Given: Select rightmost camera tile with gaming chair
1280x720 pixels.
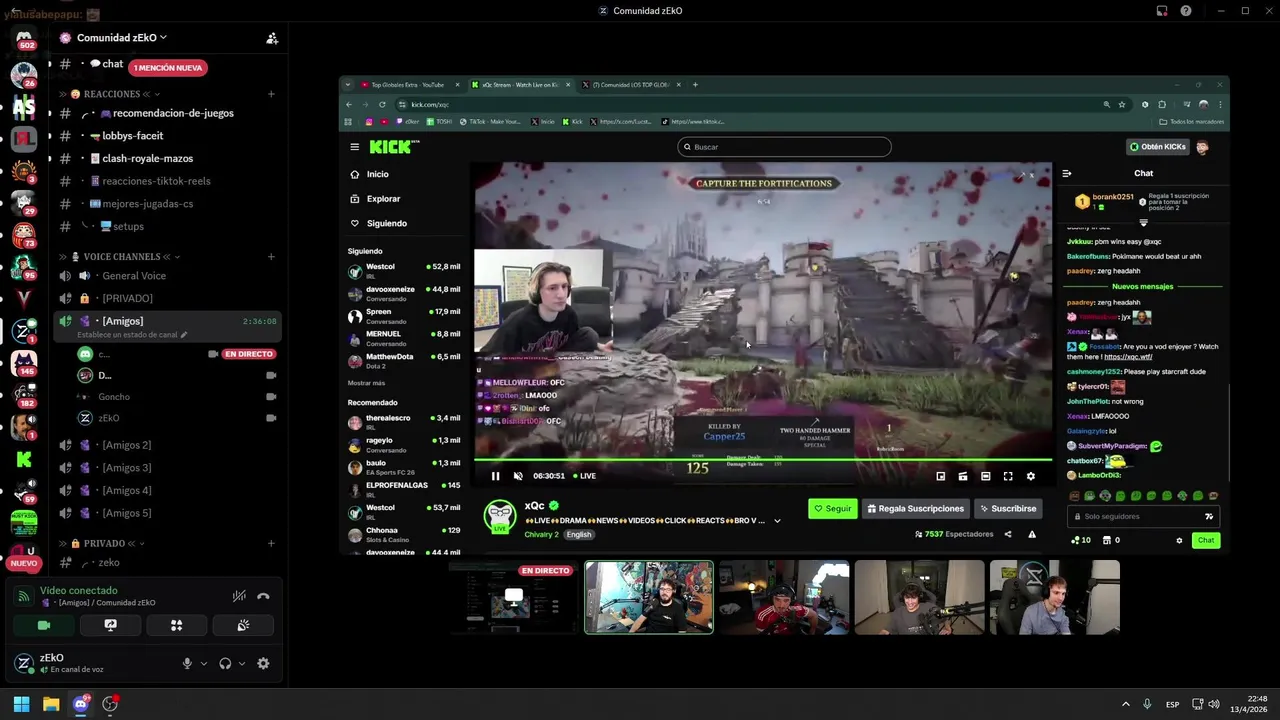Looking at the screenshot, I should click(1054, 598).
